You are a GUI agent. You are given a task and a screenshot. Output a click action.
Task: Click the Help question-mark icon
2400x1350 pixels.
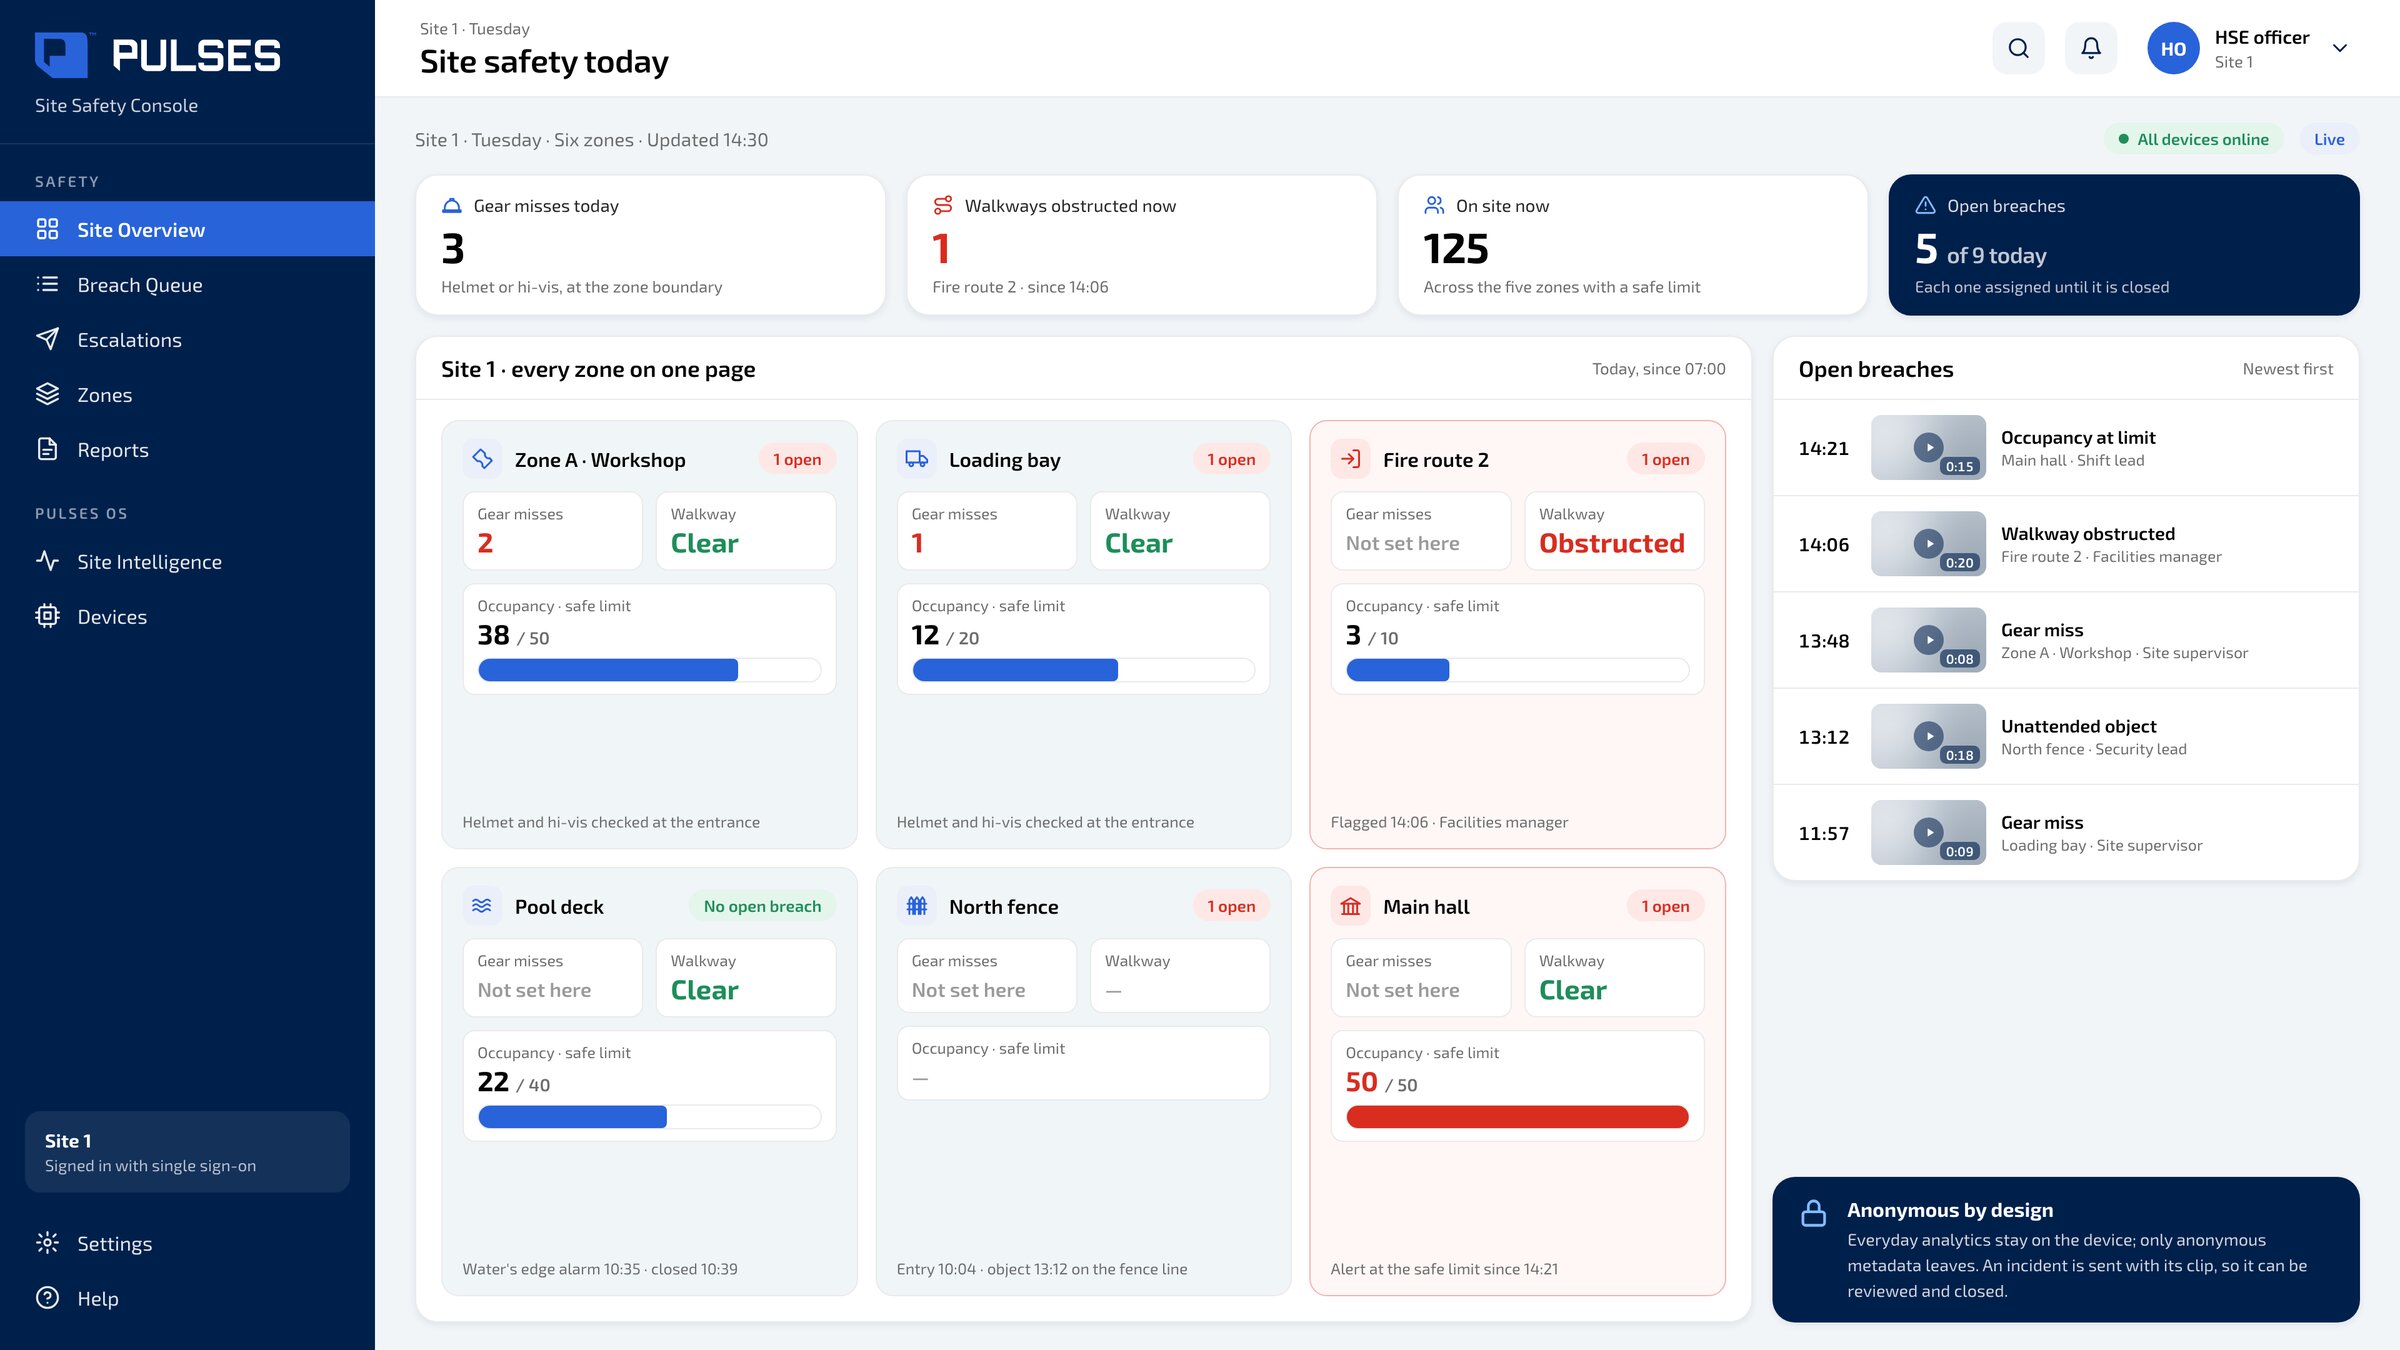(47, 1298)
